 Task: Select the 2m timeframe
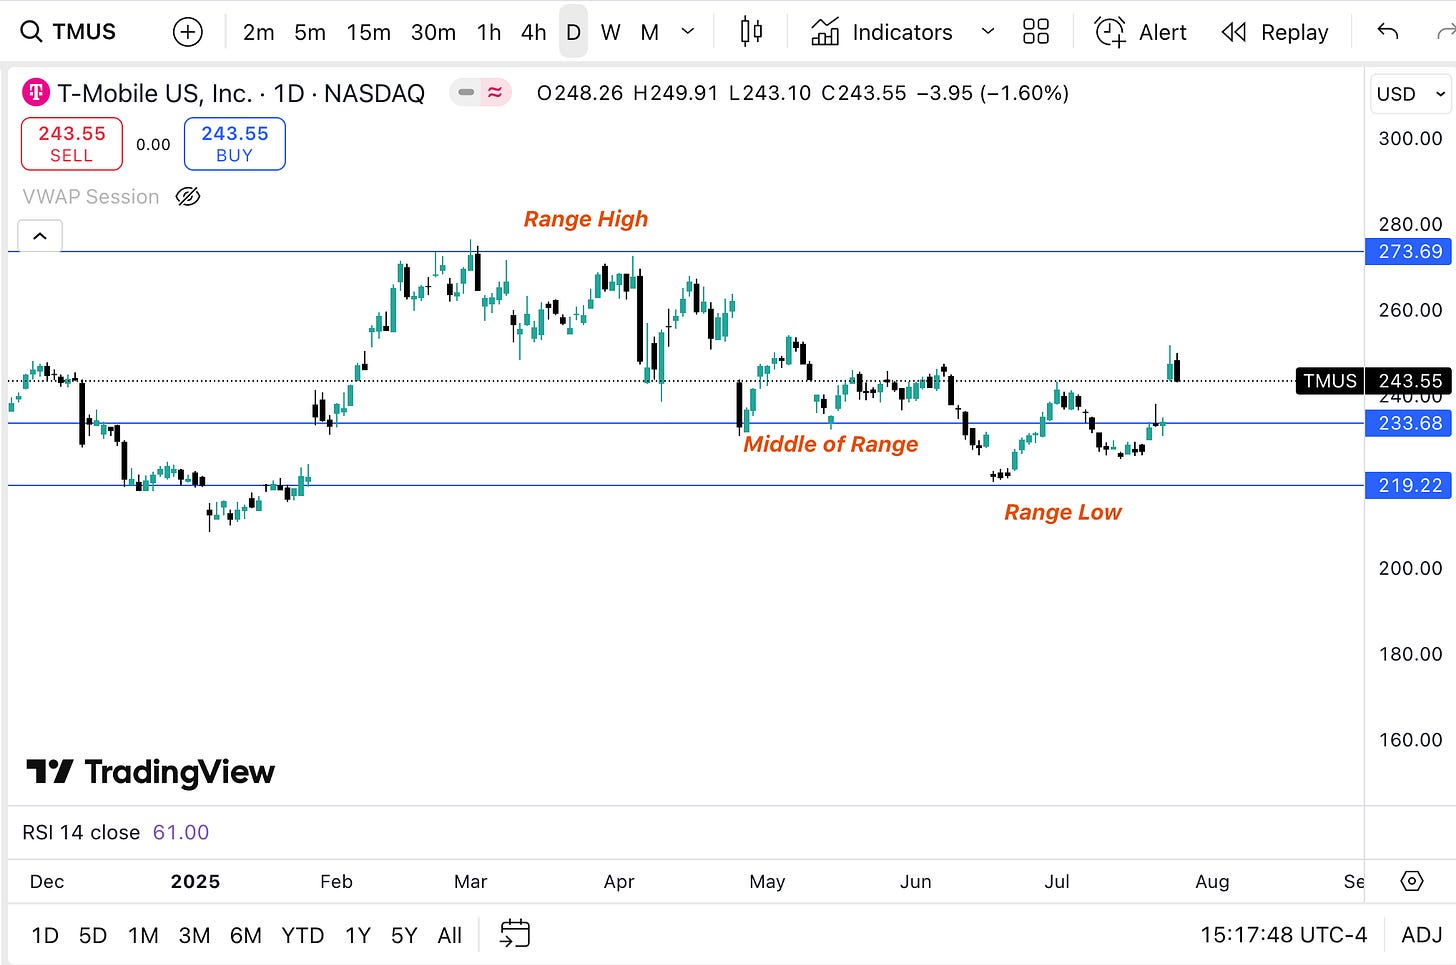click(x=258, y=32)
